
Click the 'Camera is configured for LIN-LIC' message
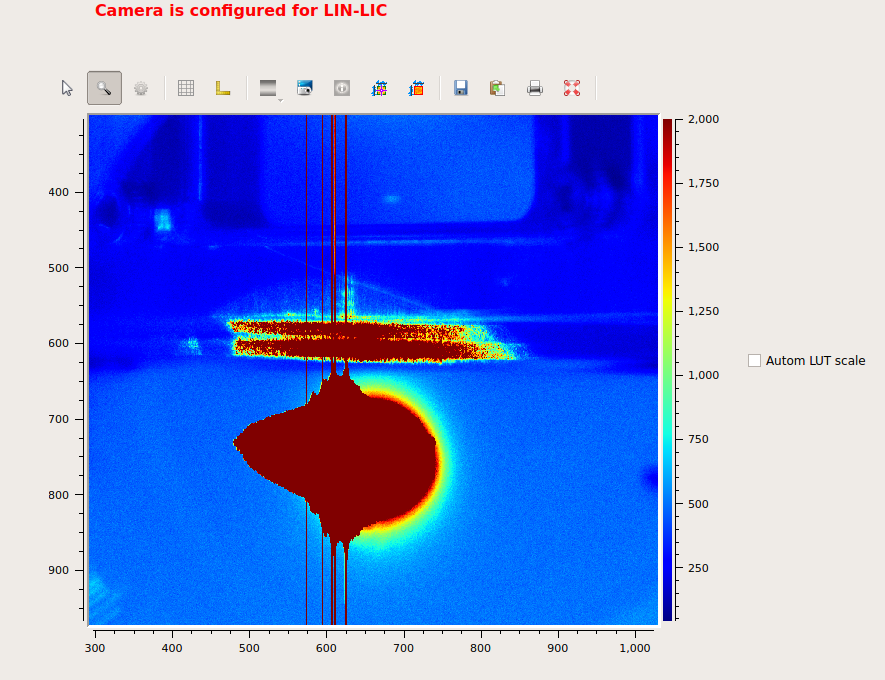pyautogui.click(x=241, y=11)
